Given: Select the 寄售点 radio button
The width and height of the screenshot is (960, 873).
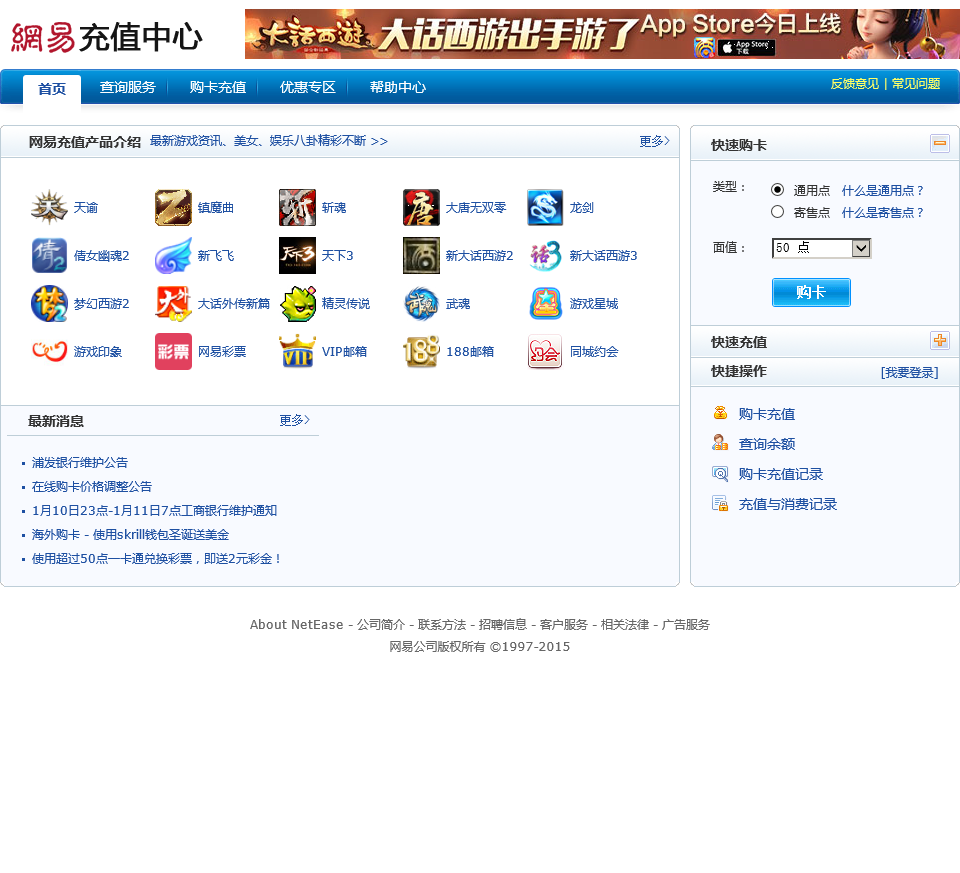Looking at the screenshot, I should point(778,212).
